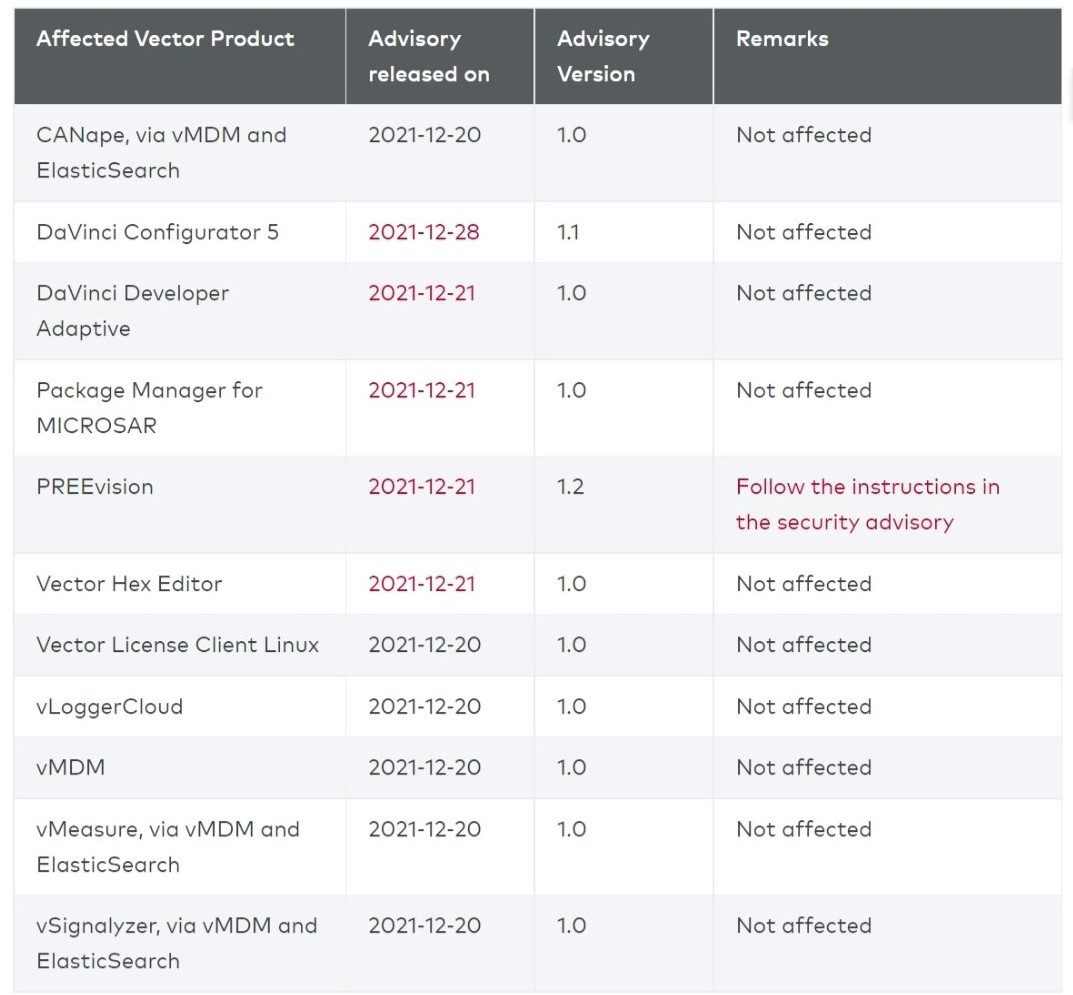Click the Affected Vector Product column header
Screen dimensions: 1073x995
tap(165, 39)
